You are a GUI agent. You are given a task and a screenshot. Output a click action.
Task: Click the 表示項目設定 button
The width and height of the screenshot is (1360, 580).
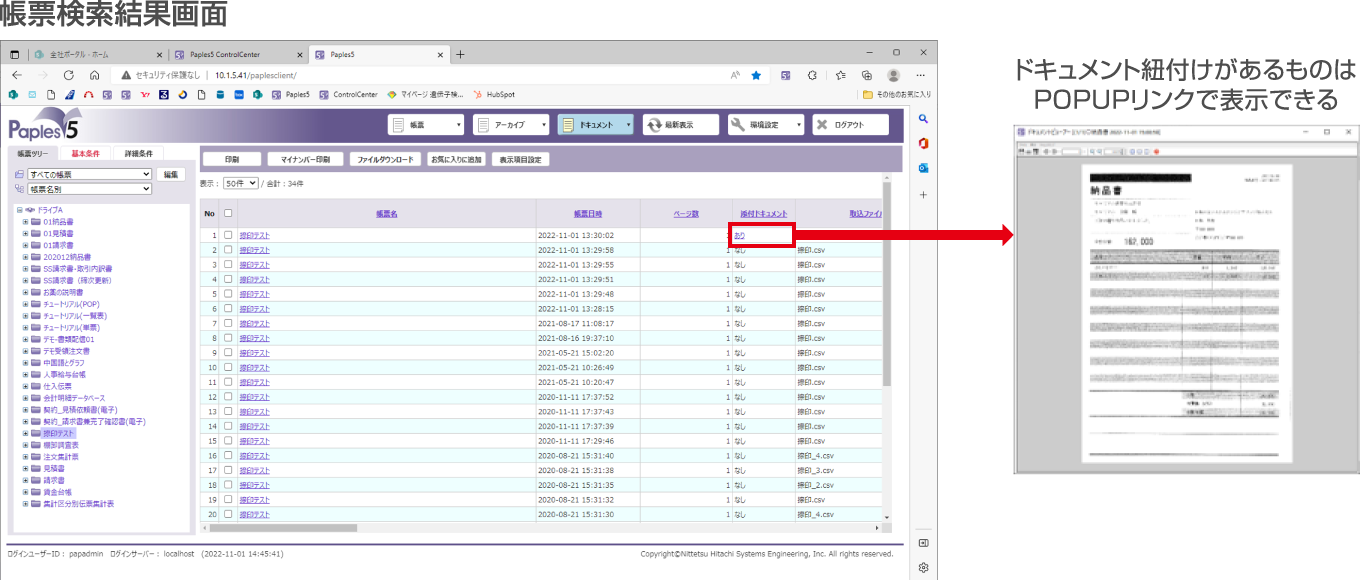tap(520, 159)
